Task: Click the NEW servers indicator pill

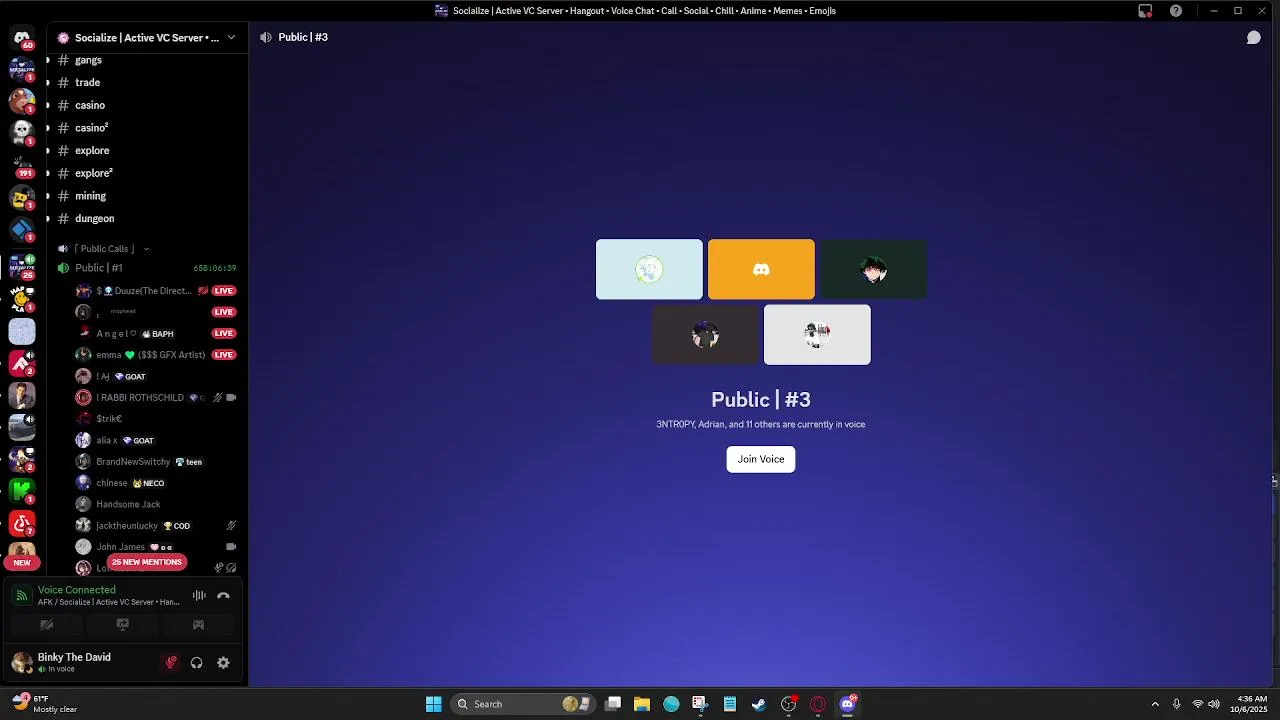Action: [x=22, y=562]
